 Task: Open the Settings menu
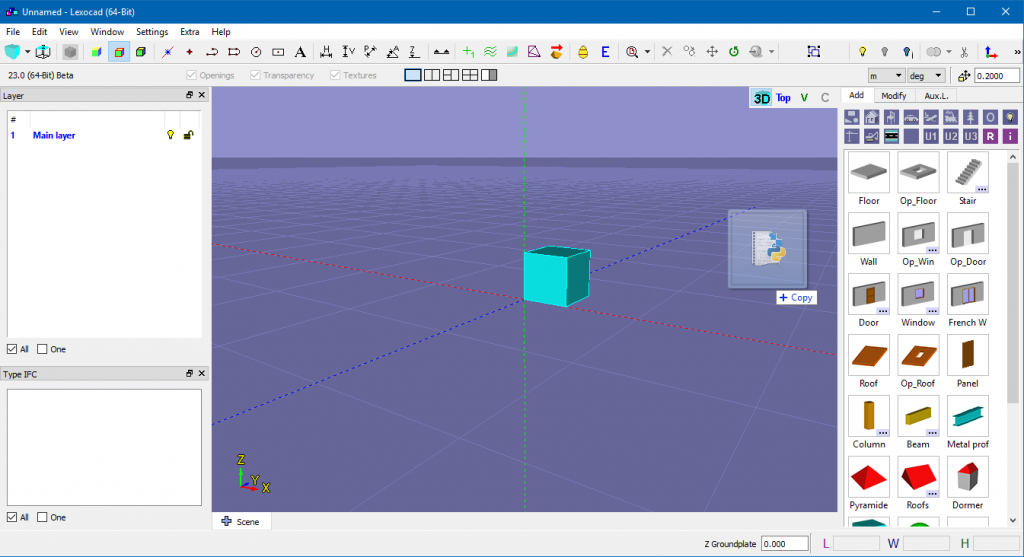tap(152, 31)
